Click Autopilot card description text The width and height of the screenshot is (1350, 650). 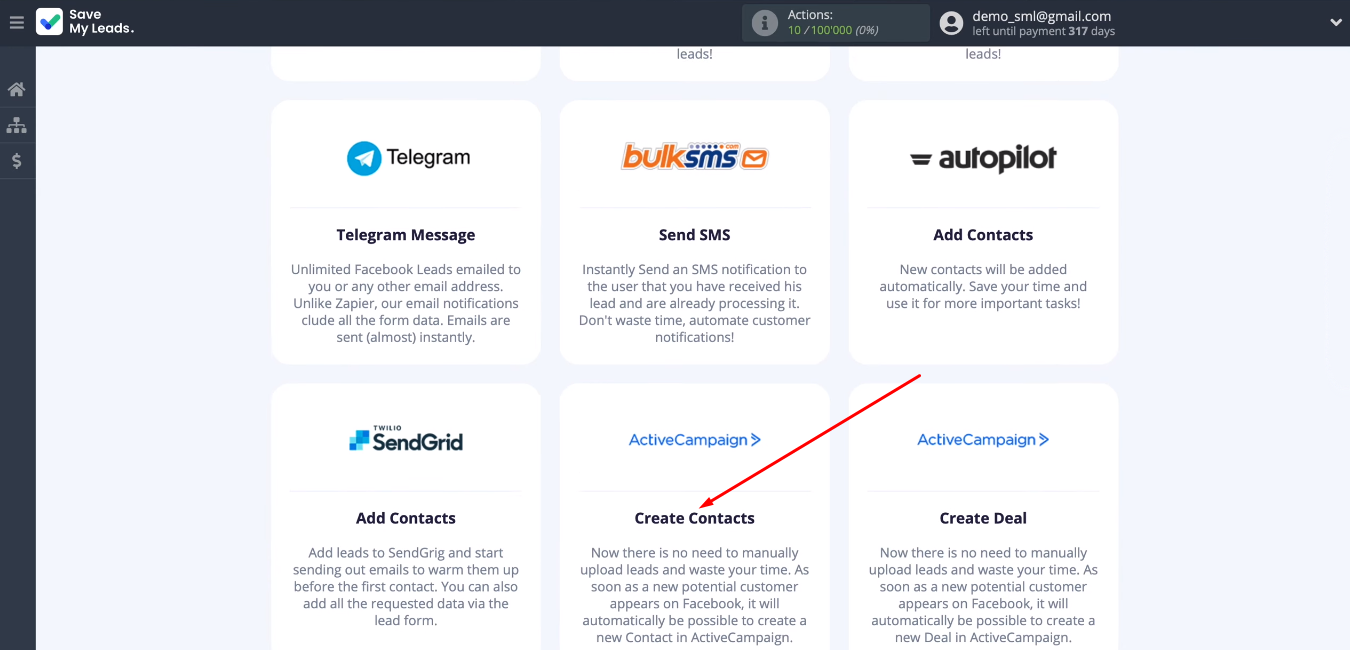(983, 286)
